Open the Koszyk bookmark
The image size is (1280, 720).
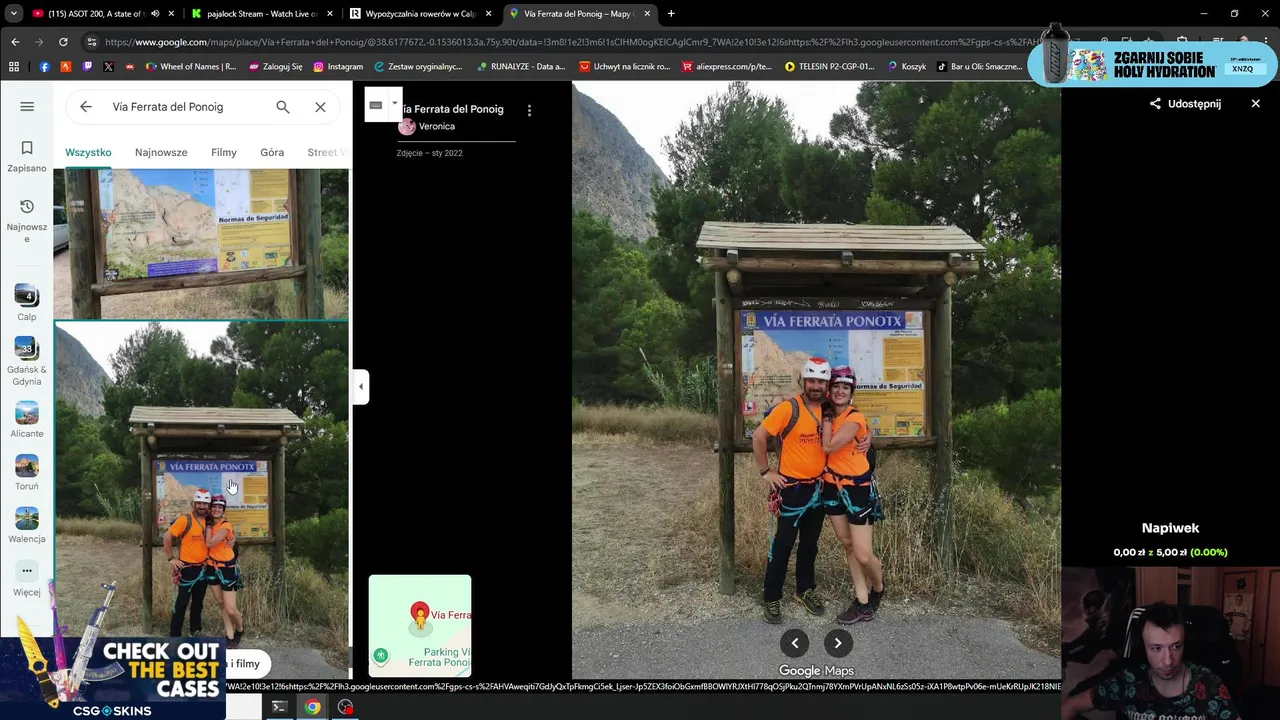click(906, 67)
